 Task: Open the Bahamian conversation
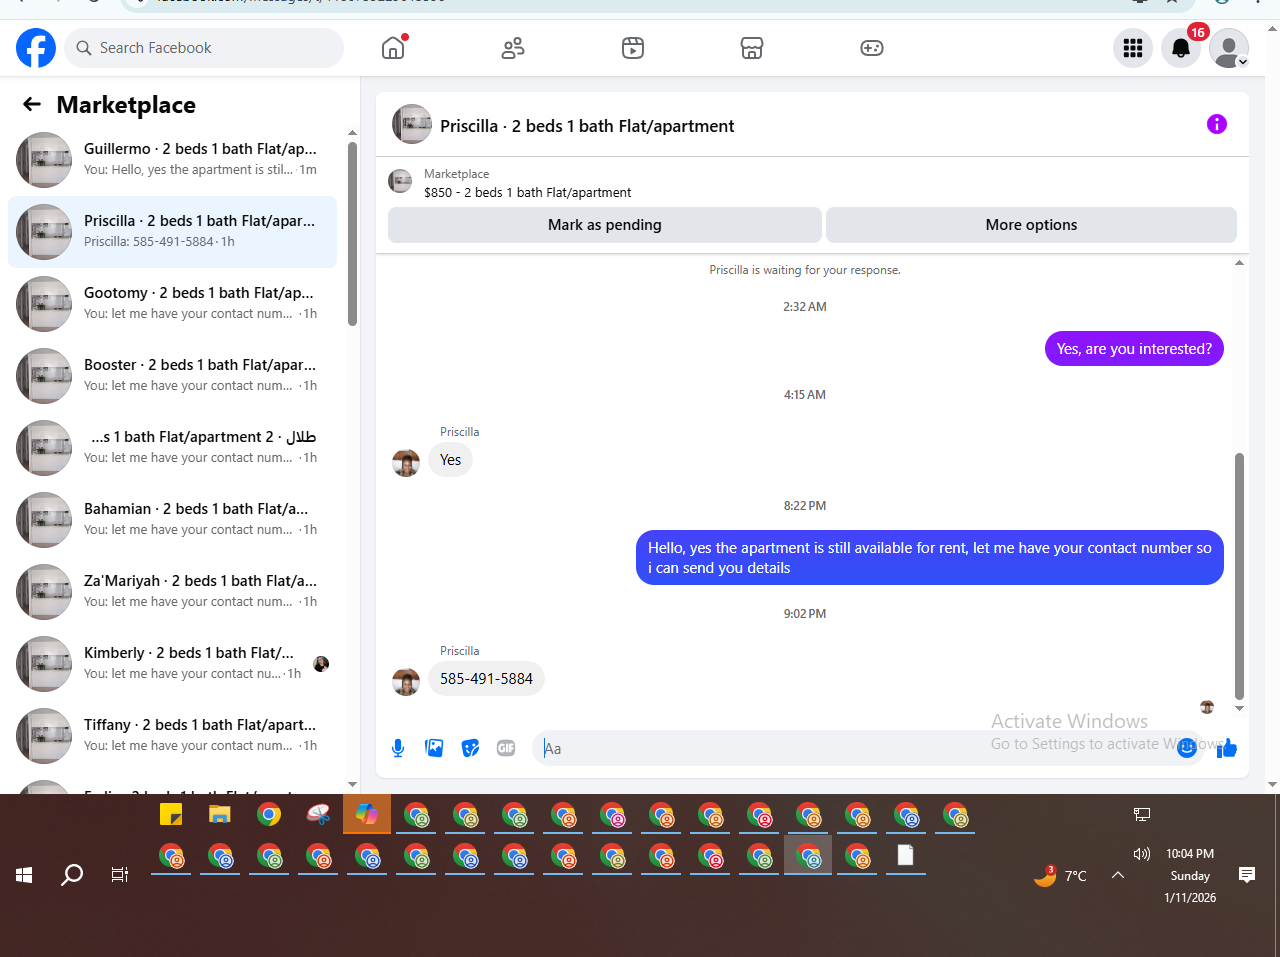click(x=172, y=520)
